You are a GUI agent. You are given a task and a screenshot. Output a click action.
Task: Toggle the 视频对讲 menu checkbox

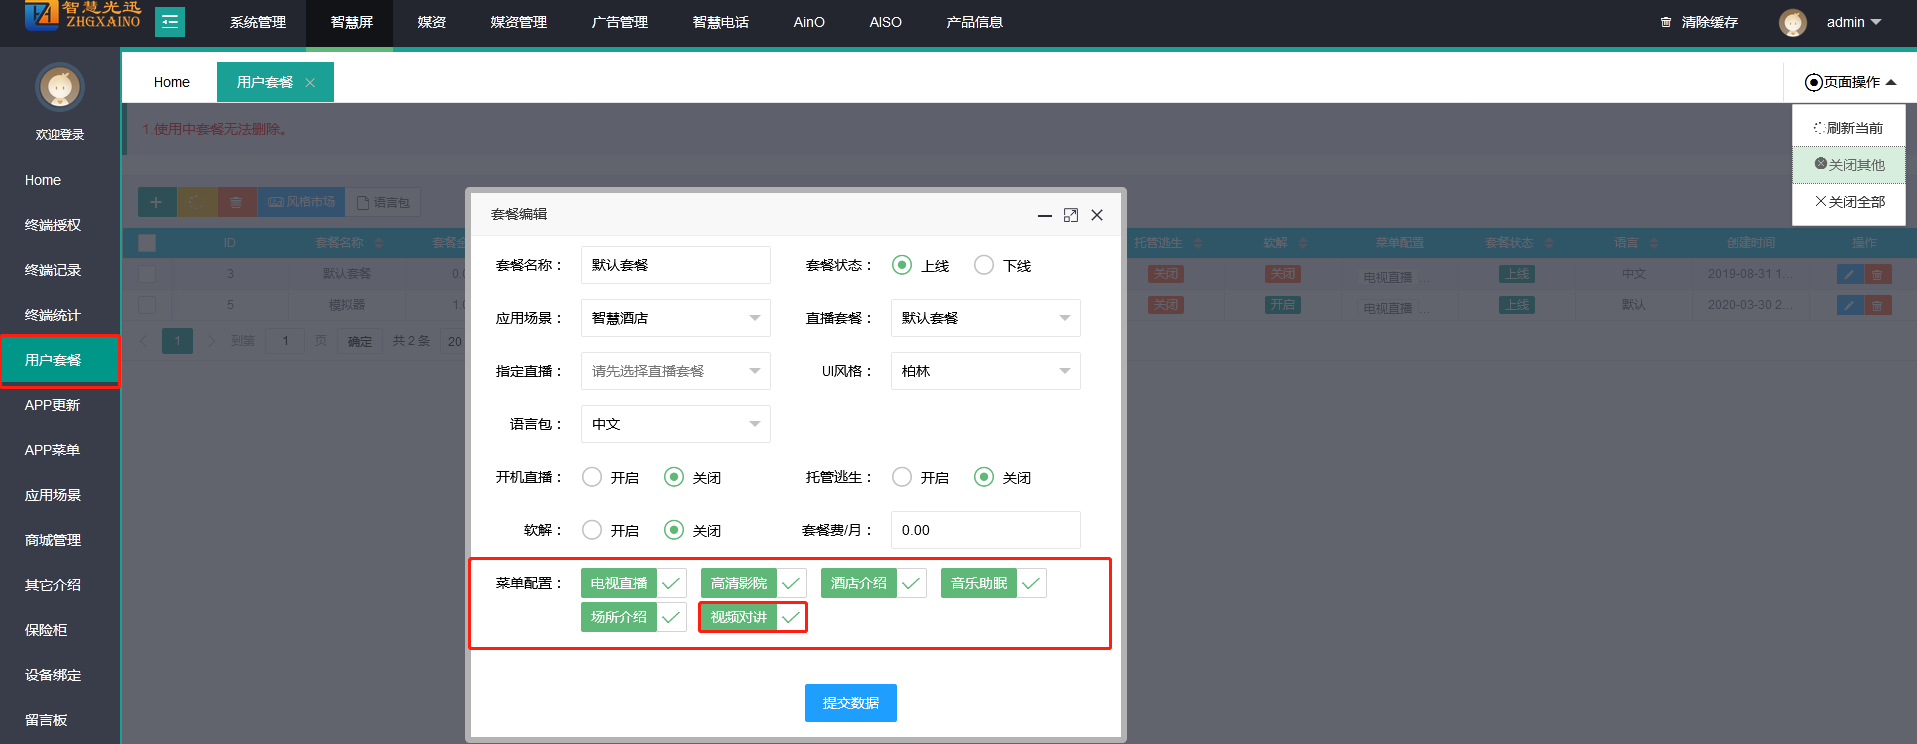[790, 617]
